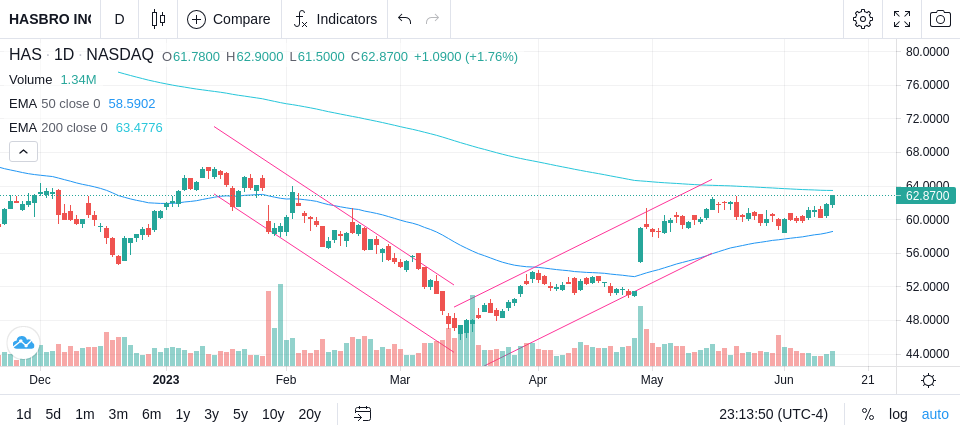Click the 2023 label on time axis
The image size is (960, 433).
[x=165, y=380]
